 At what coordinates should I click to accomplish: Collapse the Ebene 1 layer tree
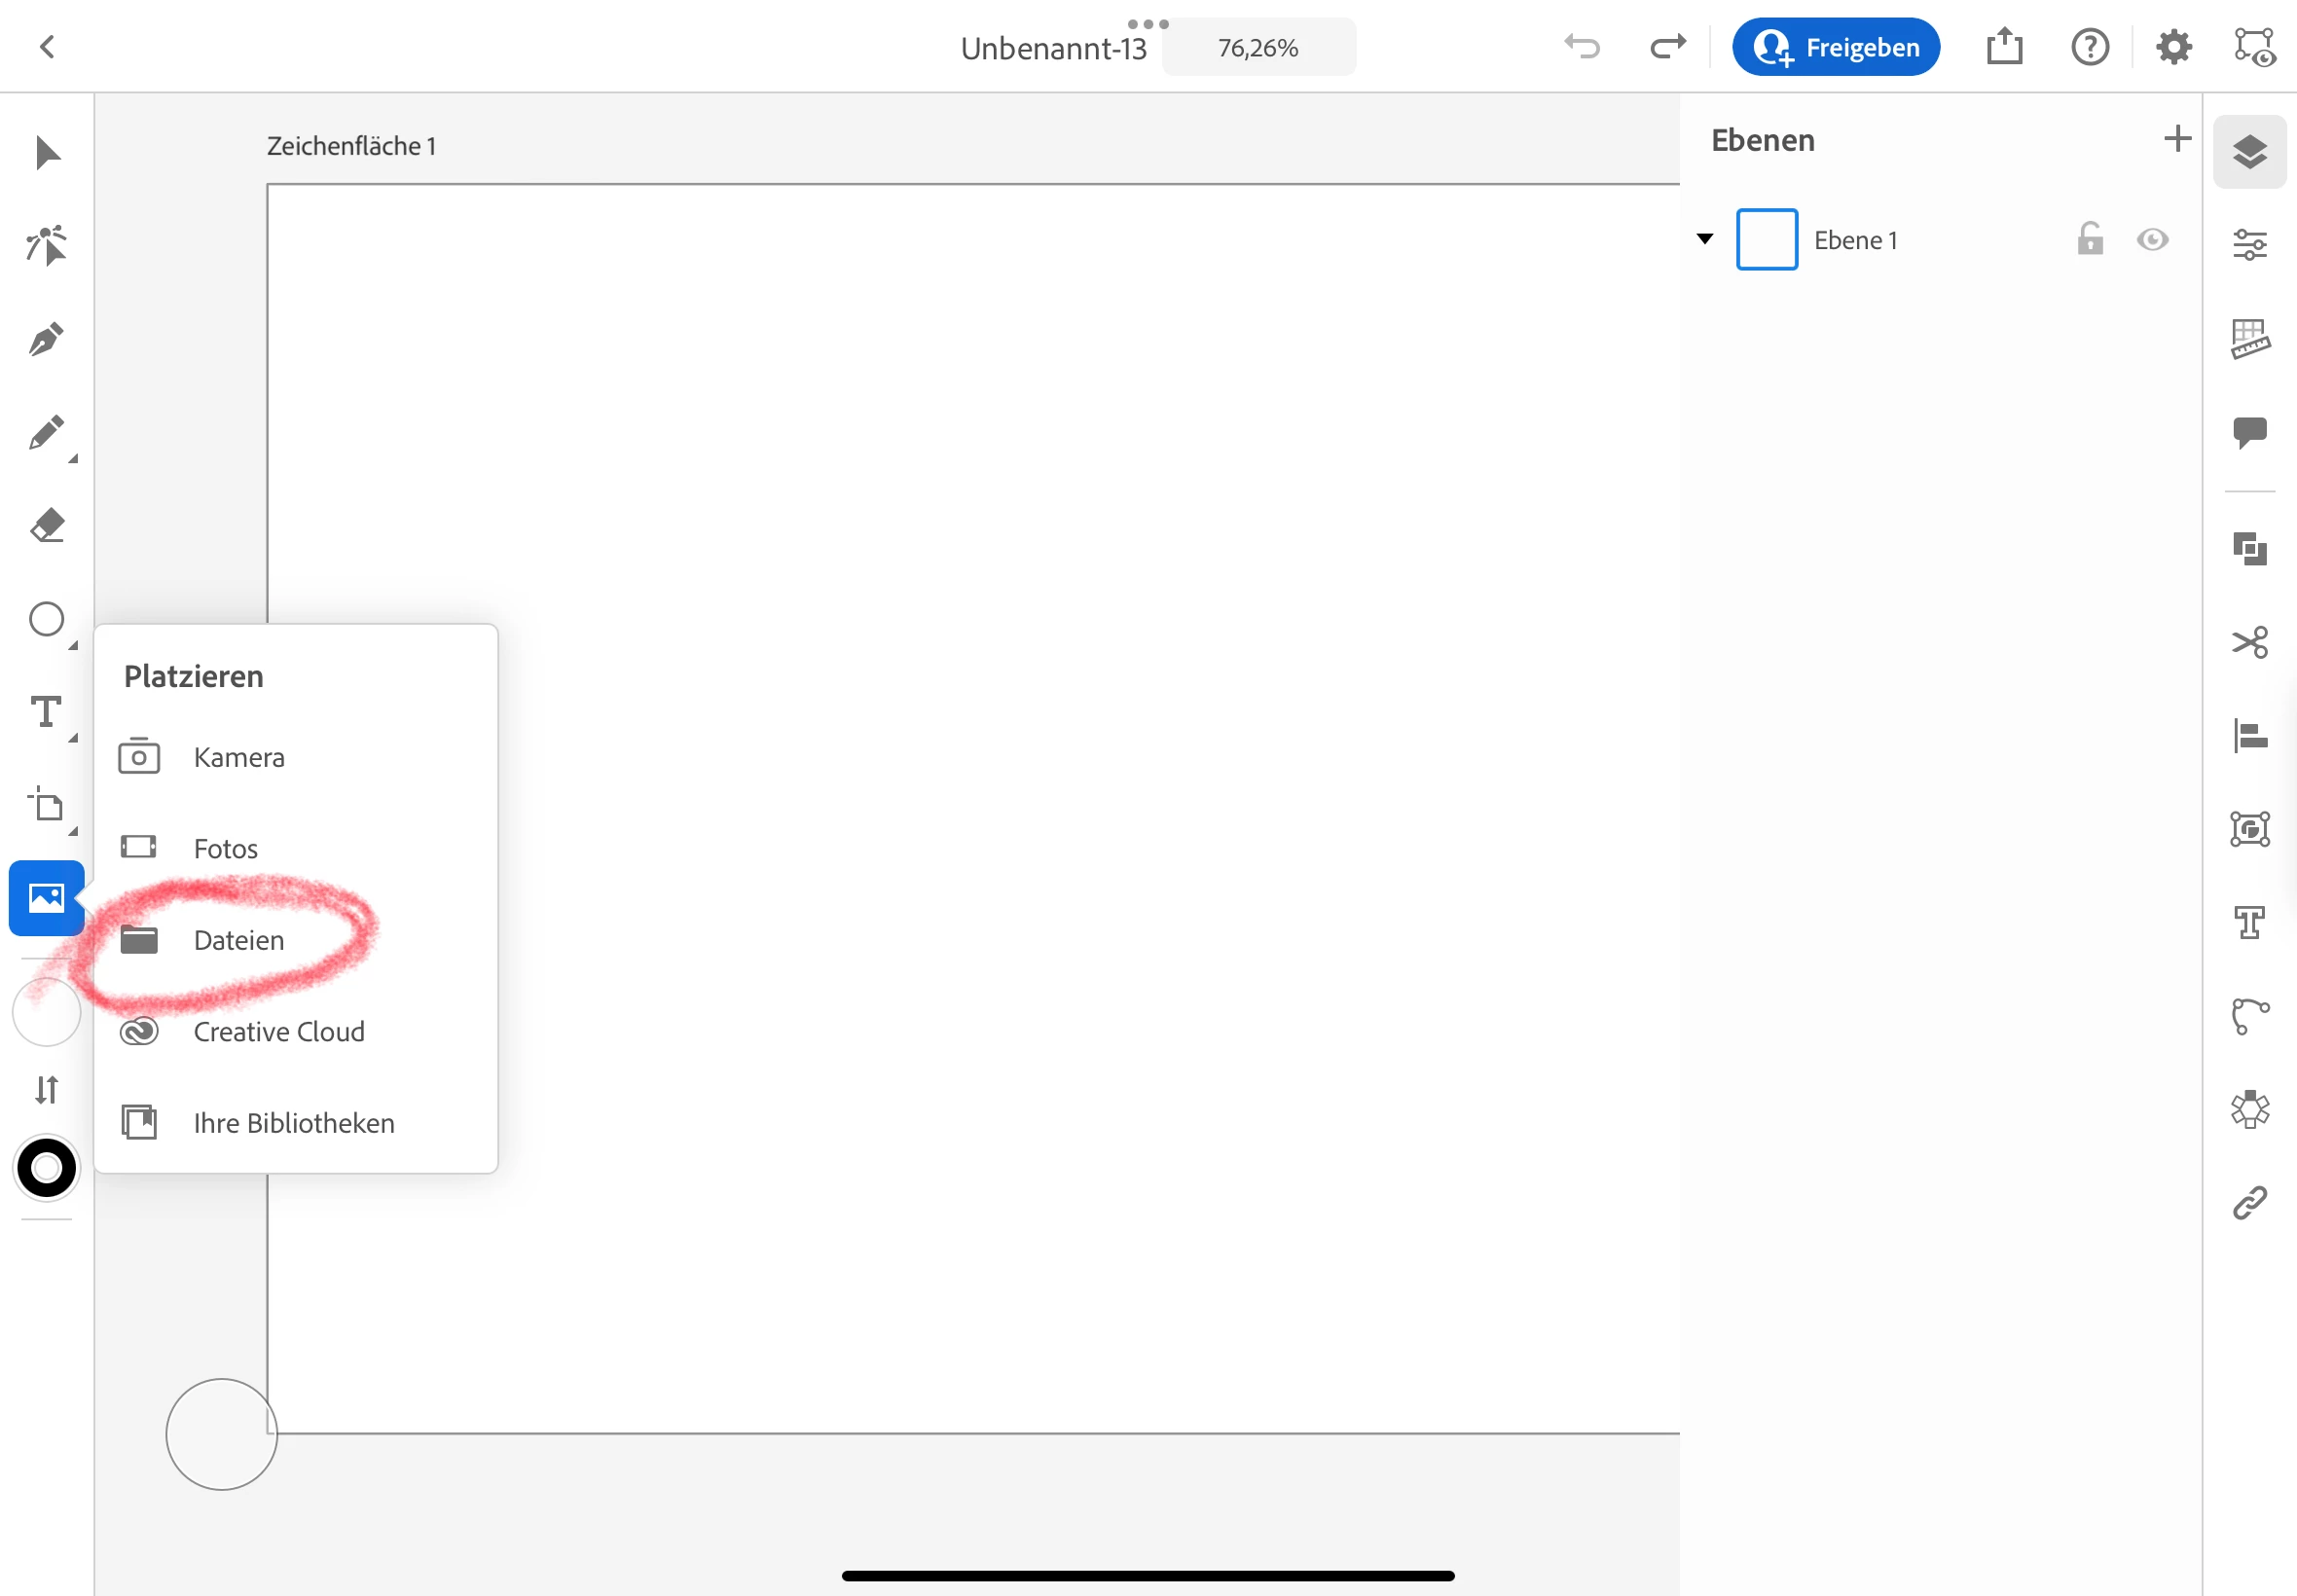[x=1705, y=239]
